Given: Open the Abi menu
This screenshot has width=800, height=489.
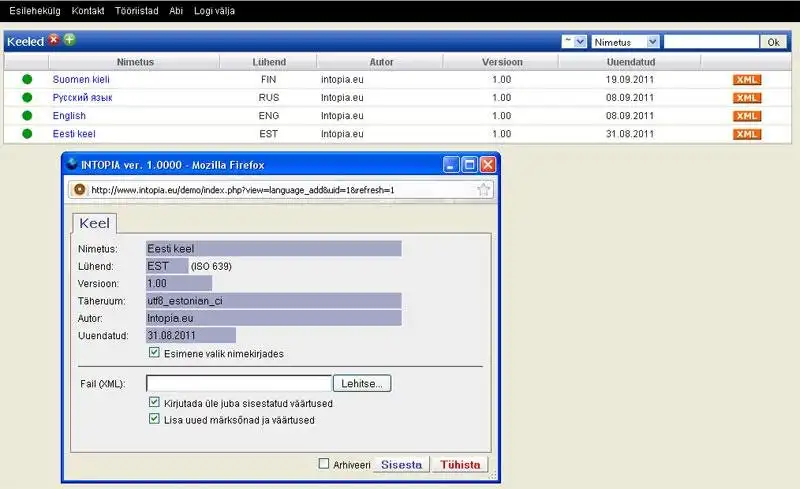Looking at the screenshot, I should coord(176,11).
